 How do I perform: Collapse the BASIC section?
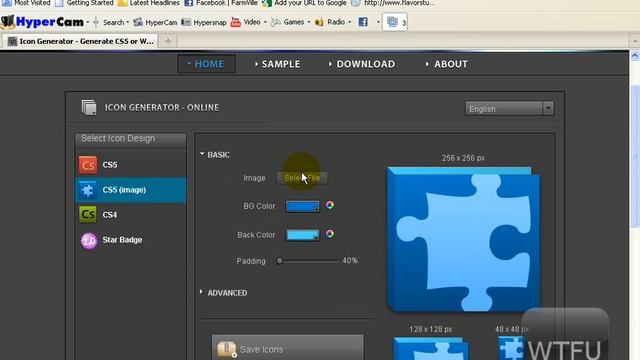click(215, 155)
